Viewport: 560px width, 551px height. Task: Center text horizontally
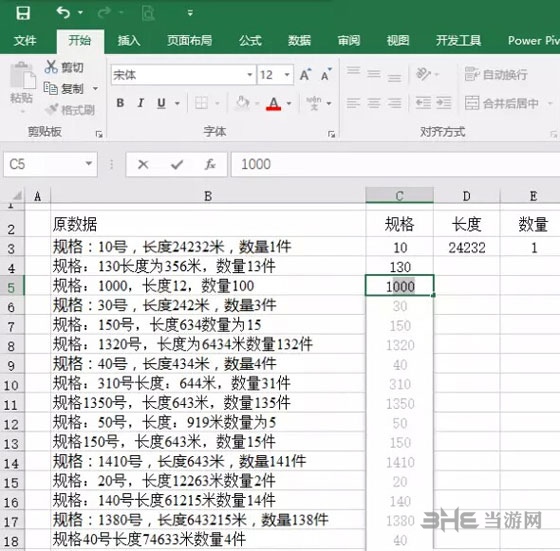(x=374, y=103)
